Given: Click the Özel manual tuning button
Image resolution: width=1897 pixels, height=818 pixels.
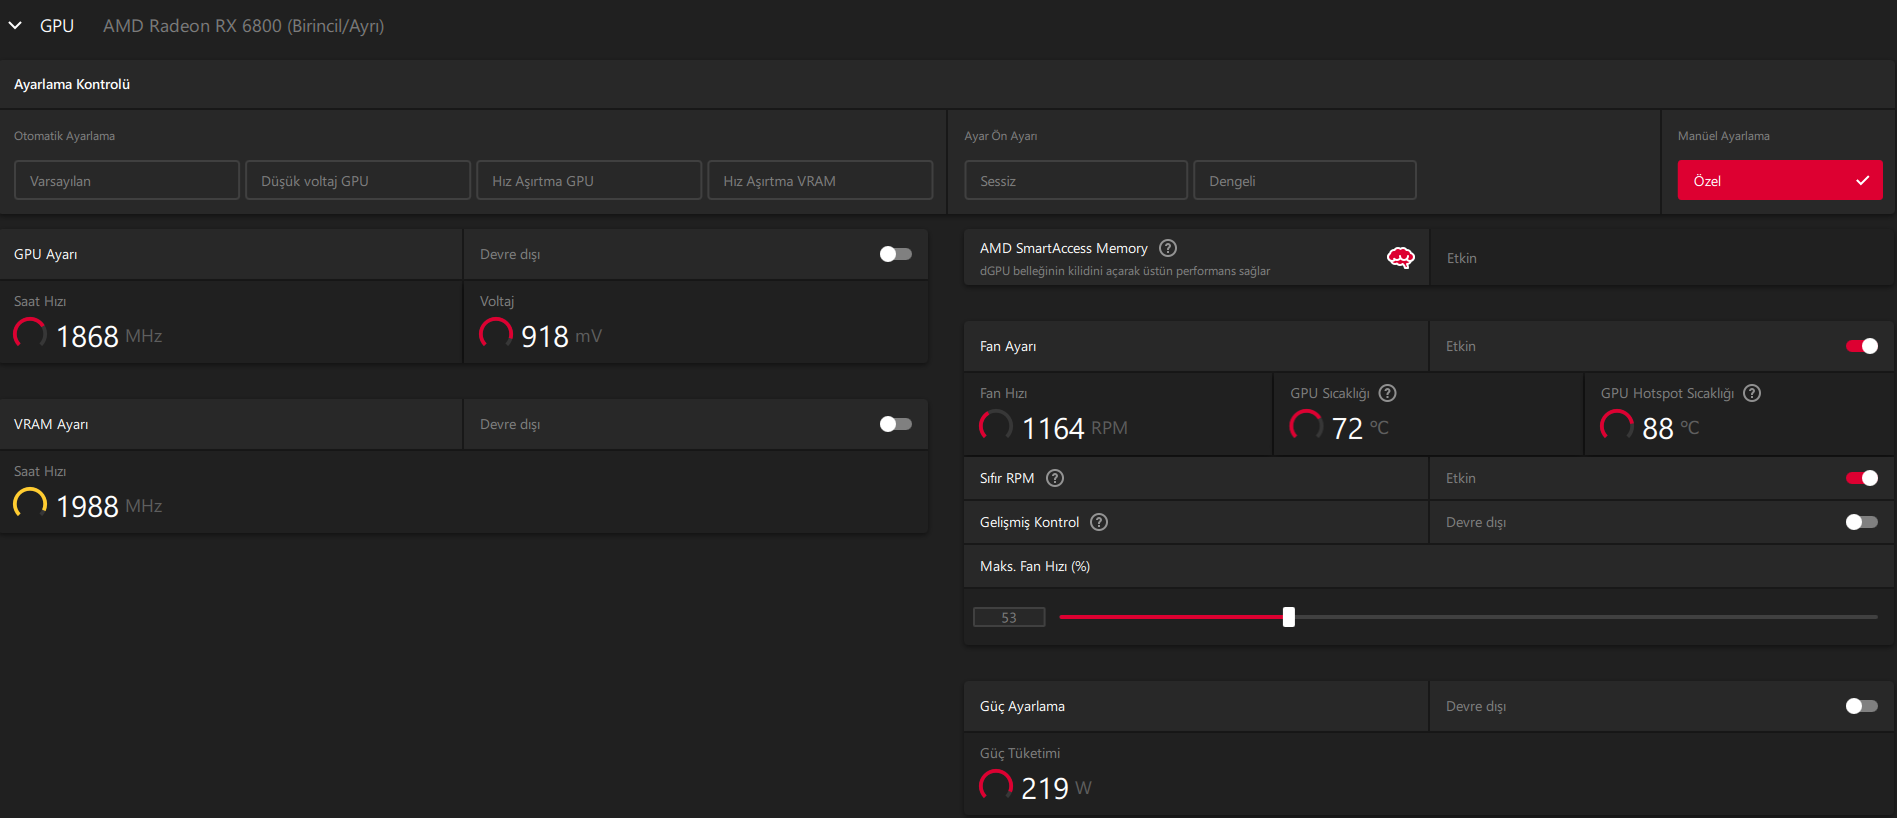Looking at the screenshot, I should [x=1780, y=180].
